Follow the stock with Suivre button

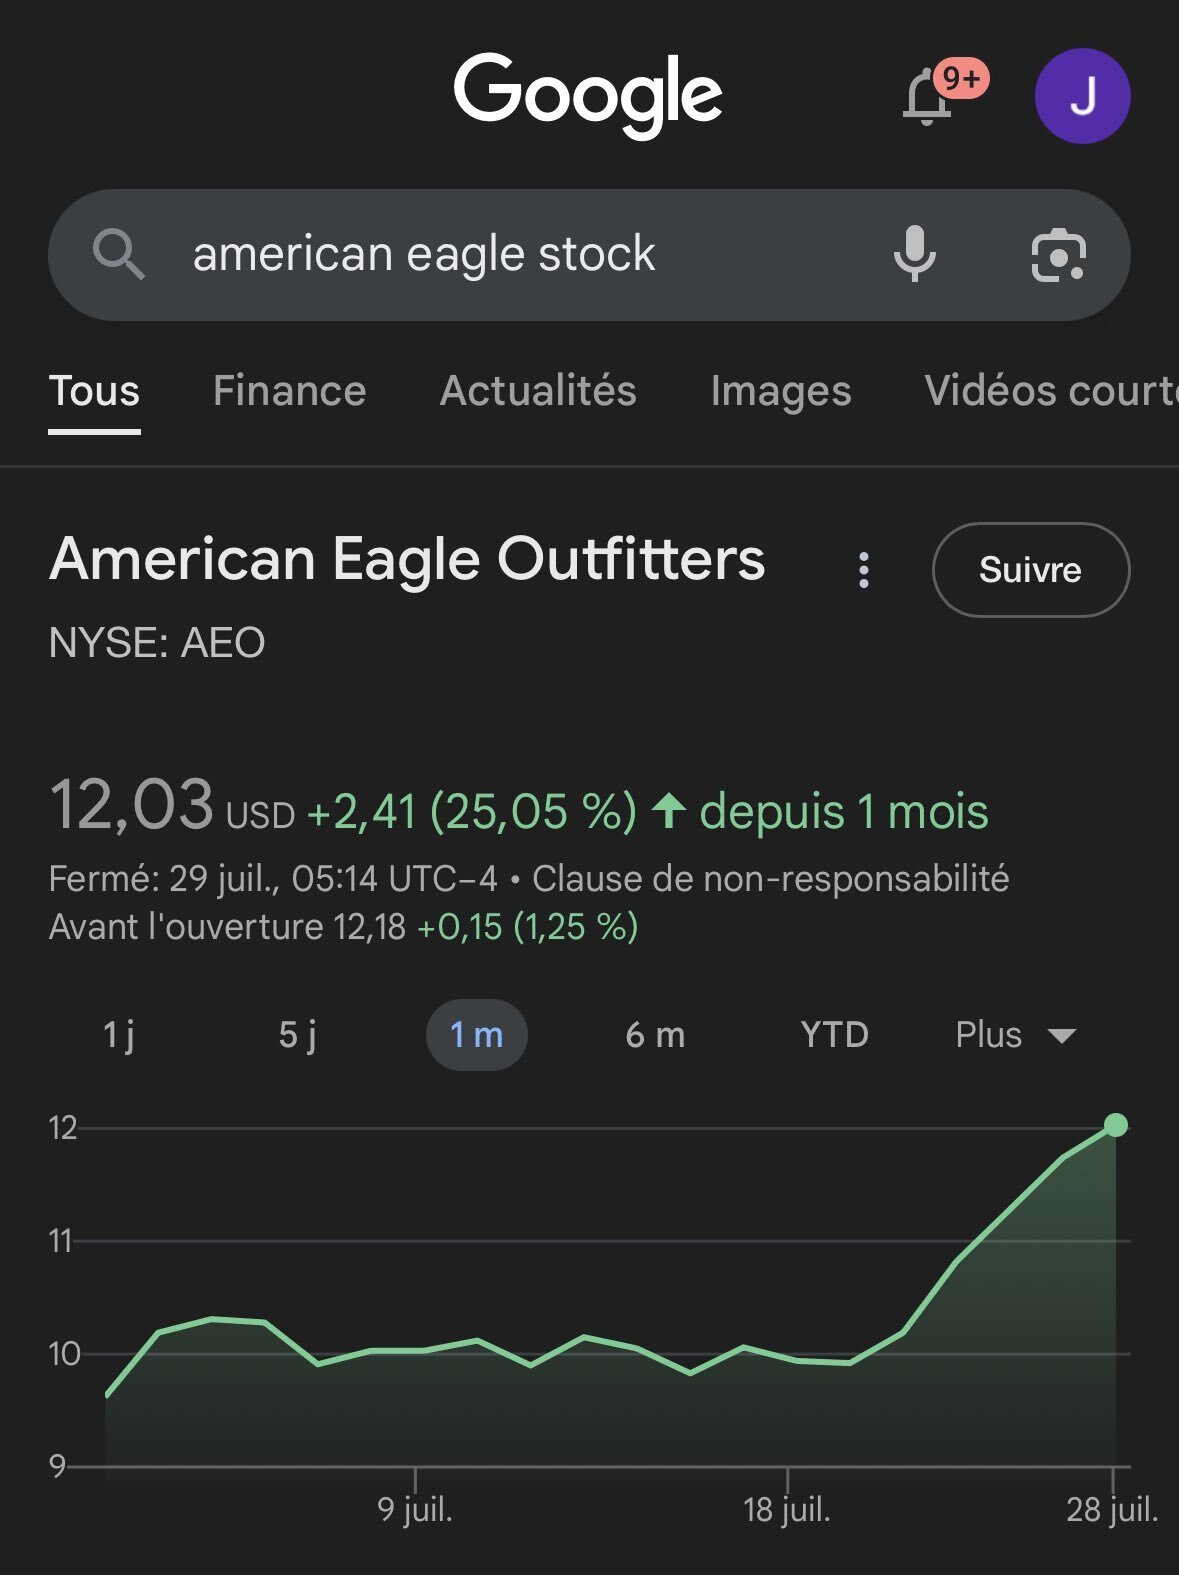pos(1031,570)
